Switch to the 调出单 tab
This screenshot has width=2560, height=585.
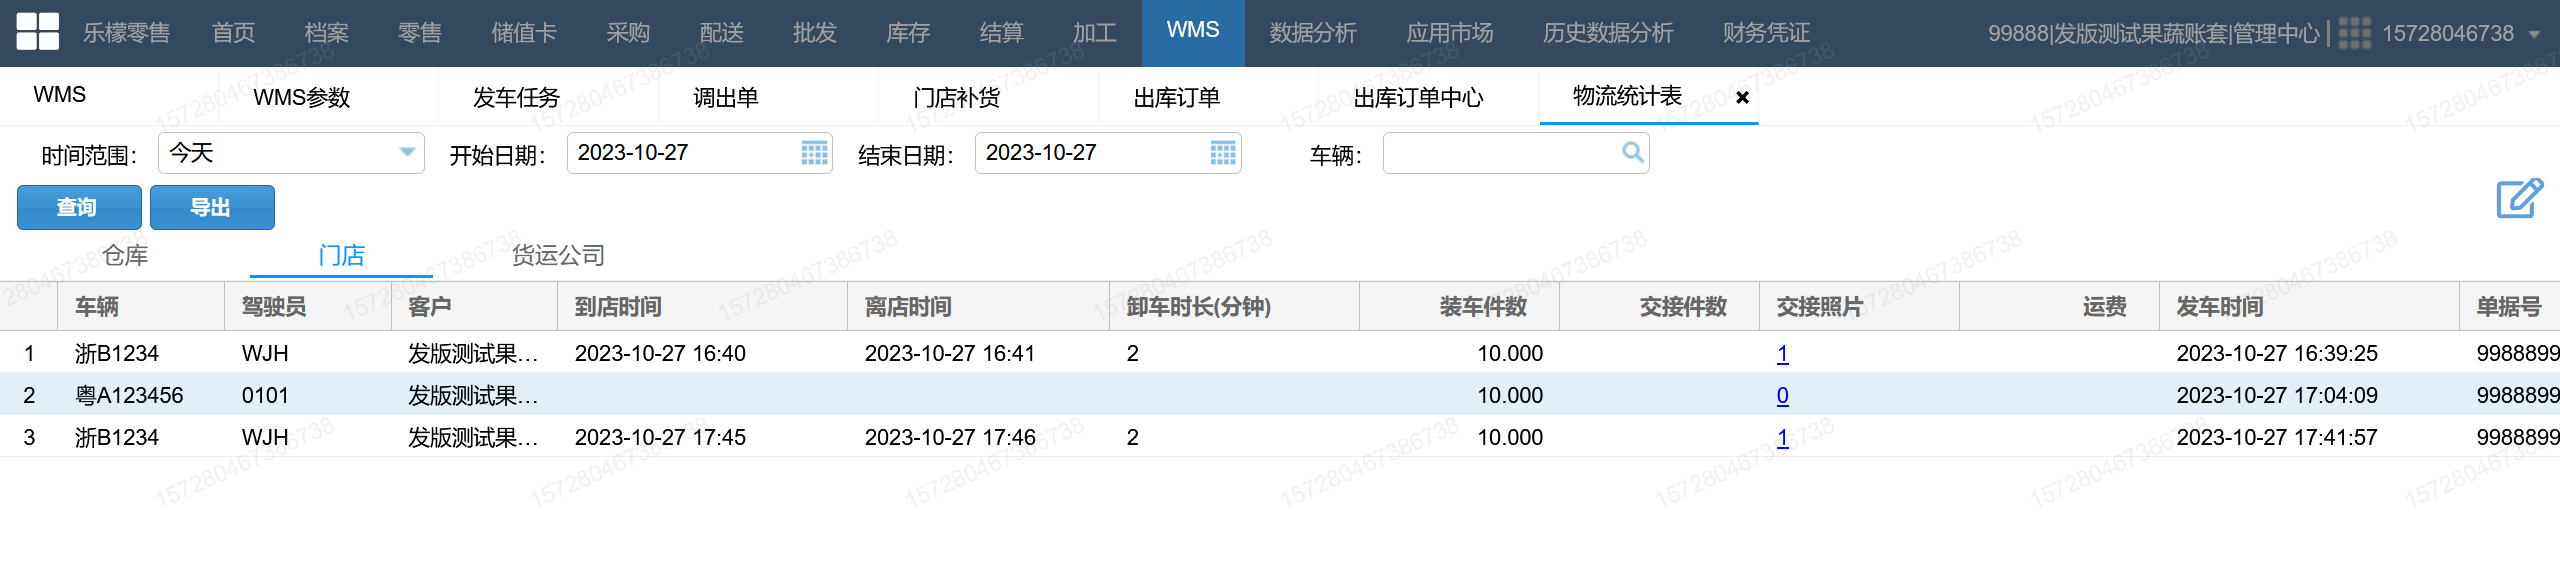point(726,97)
